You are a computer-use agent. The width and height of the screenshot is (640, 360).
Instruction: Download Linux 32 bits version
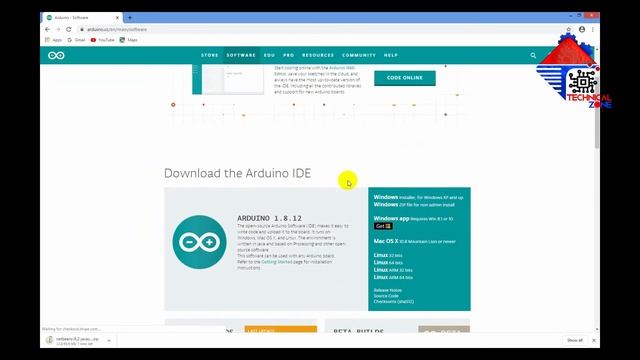pyautogui.click(x=388, y=255)
